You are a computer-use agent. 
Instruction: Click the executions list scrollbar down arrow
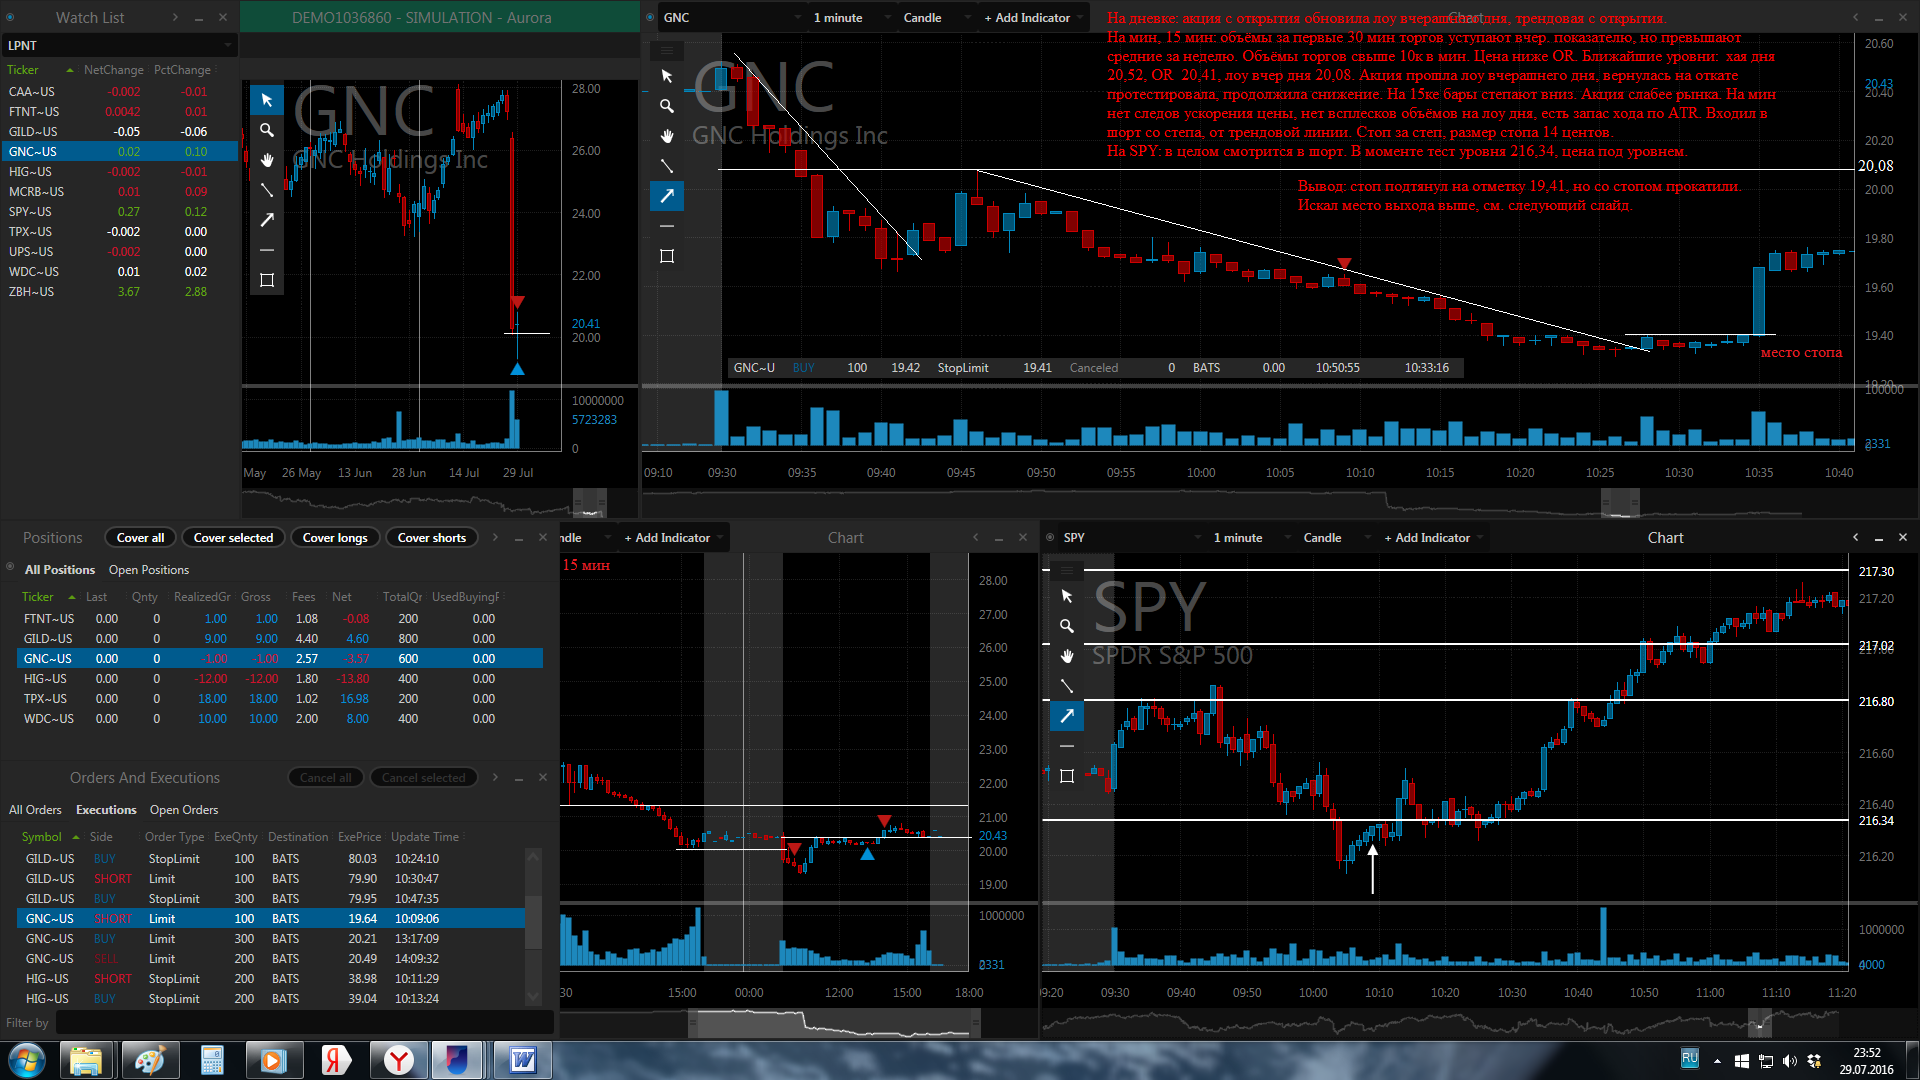pyautogui.click(x=533, y=997)
